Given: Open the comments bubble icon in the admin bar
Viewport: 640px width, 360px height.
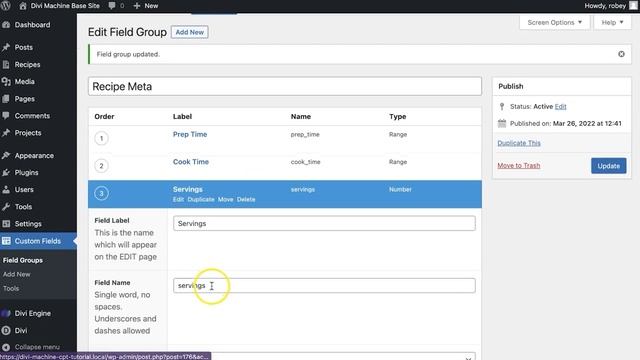Looking at the screenshot, I should (112, 6).
